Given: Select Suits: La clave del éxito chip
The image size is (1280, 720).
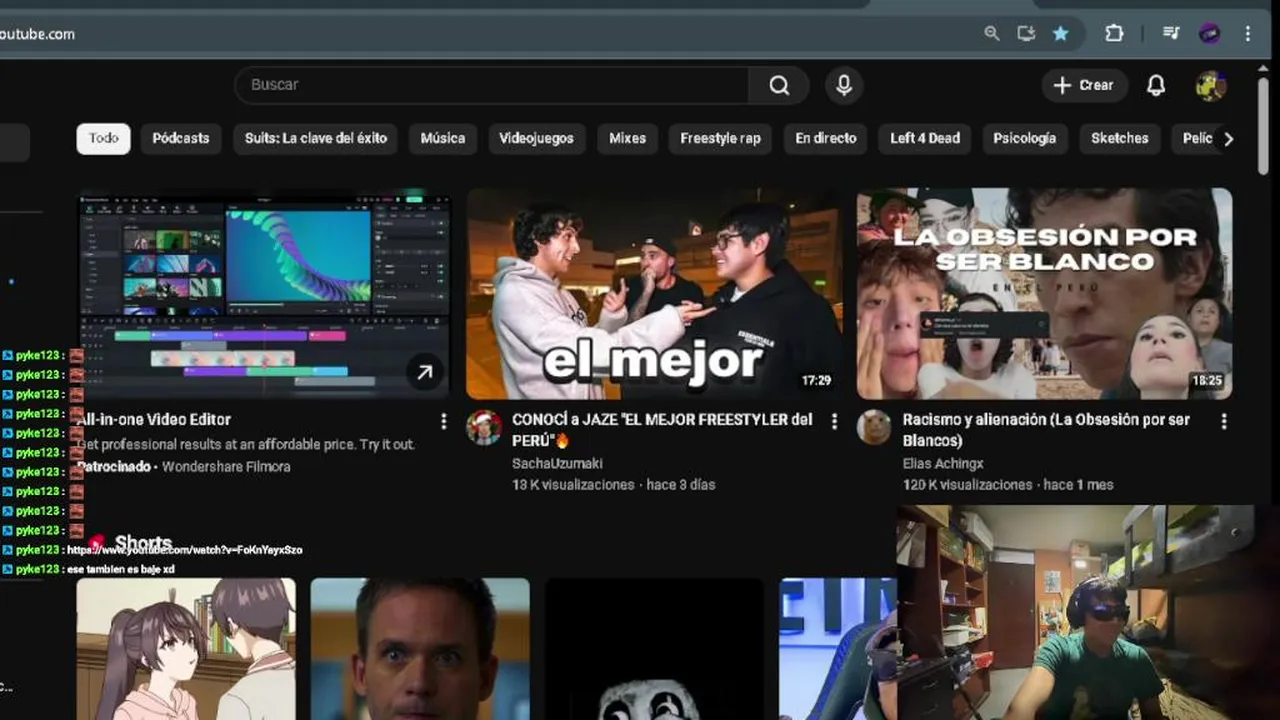Looking at the screenshot, I should pyautogui.click(x=316, y=138).
